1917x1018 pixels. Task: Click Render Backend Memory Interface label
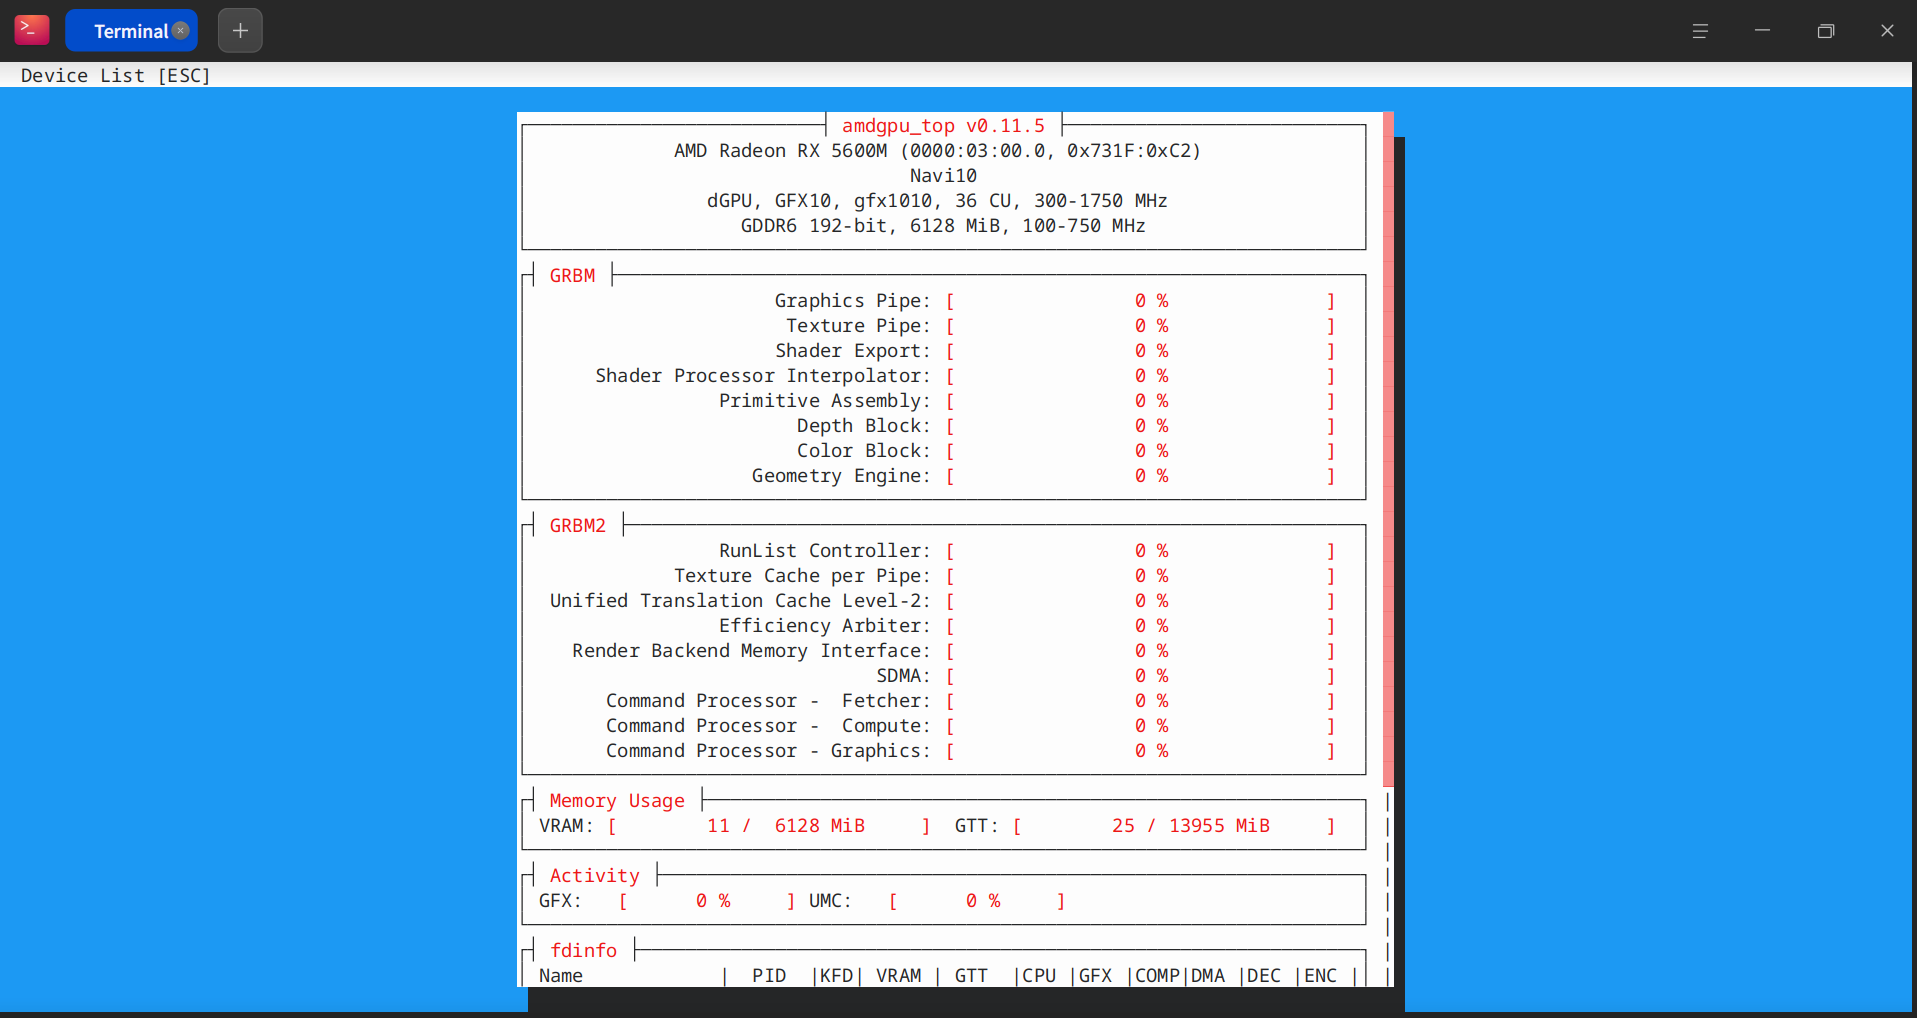pyautogui.click(x=751, y=650)
